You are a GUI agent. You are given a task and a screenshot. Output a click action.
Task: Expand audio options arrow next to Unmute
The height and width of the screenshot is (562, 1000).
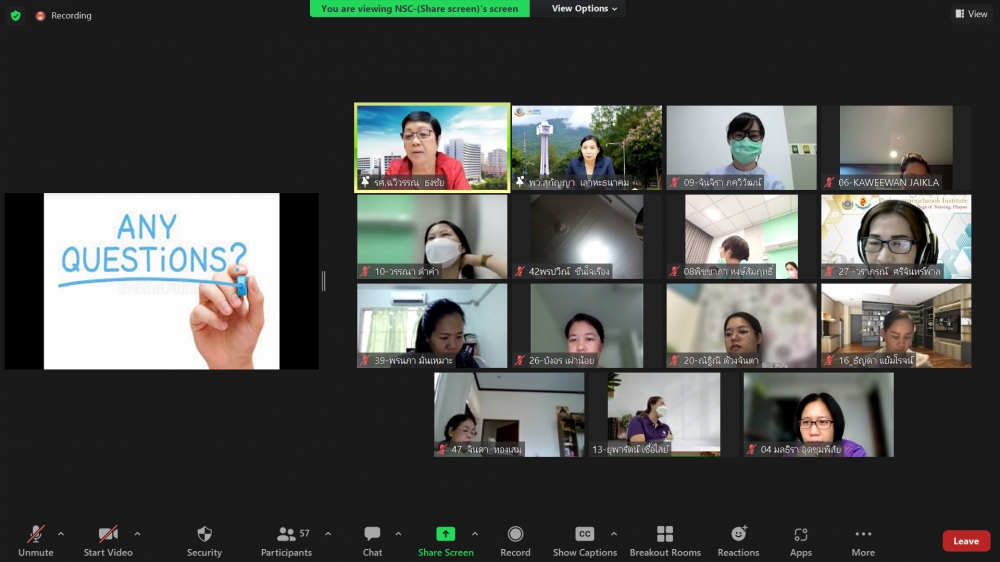tap(61, 534)
